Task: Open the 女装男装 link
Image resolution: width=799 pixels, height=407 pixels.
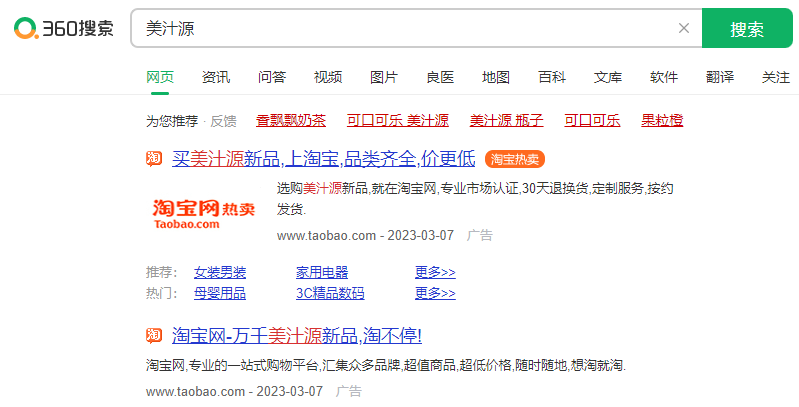Action: [220, 273]
